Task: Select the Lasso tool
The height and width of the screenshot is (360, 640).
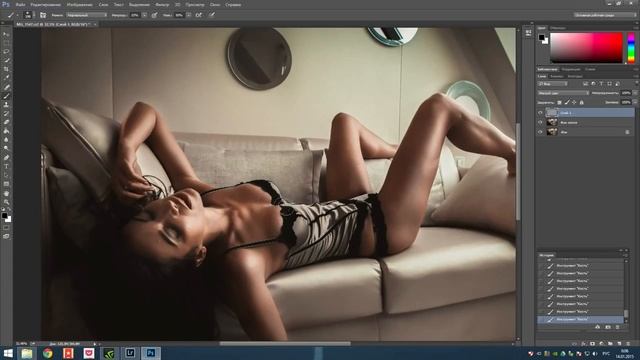Action: (x=6, y=51)
